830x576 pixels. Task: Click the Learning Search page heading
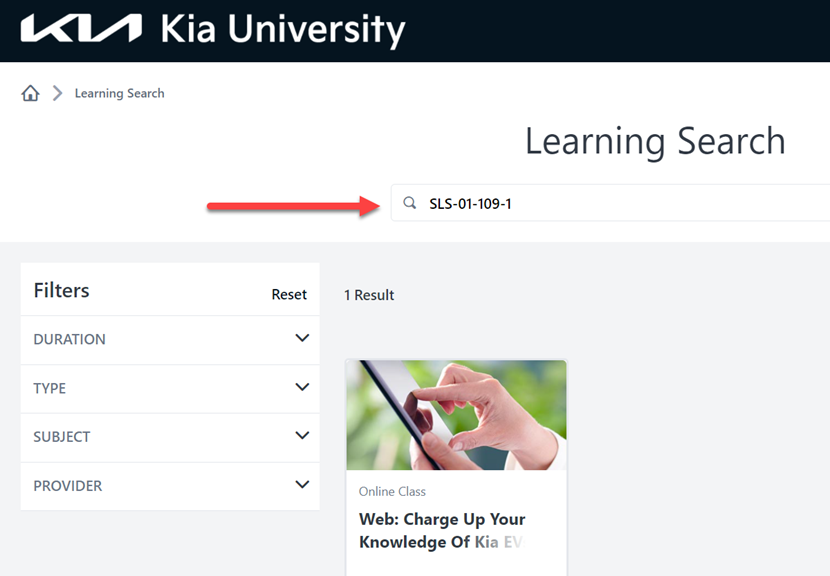click(655, 142)
